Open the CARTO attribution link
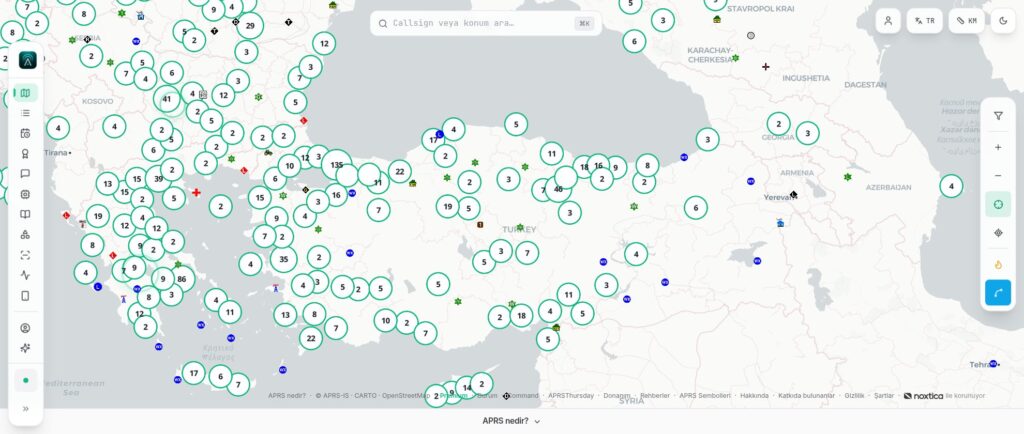This screenshot has height=434, width=1024. 365,395
